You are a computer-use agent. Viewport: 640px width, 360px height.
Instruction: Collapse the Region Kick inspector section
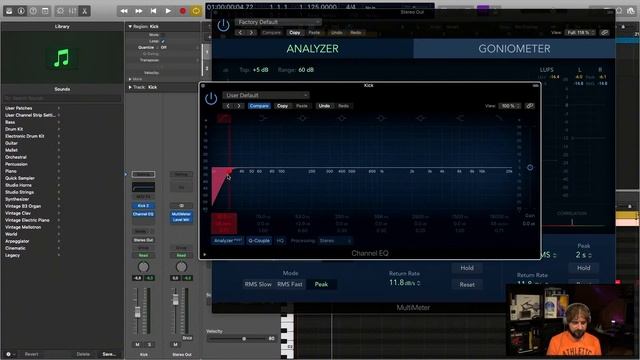tap(130, 27)
